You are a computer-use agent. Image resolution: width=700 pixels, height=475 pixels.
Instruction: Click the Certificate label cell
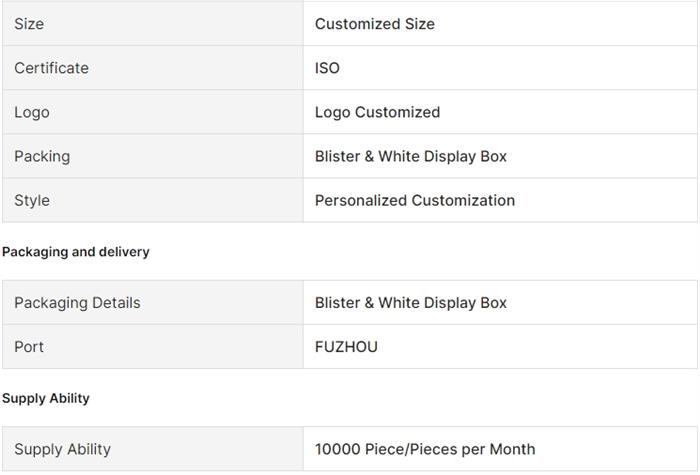[x=51, y=68]
